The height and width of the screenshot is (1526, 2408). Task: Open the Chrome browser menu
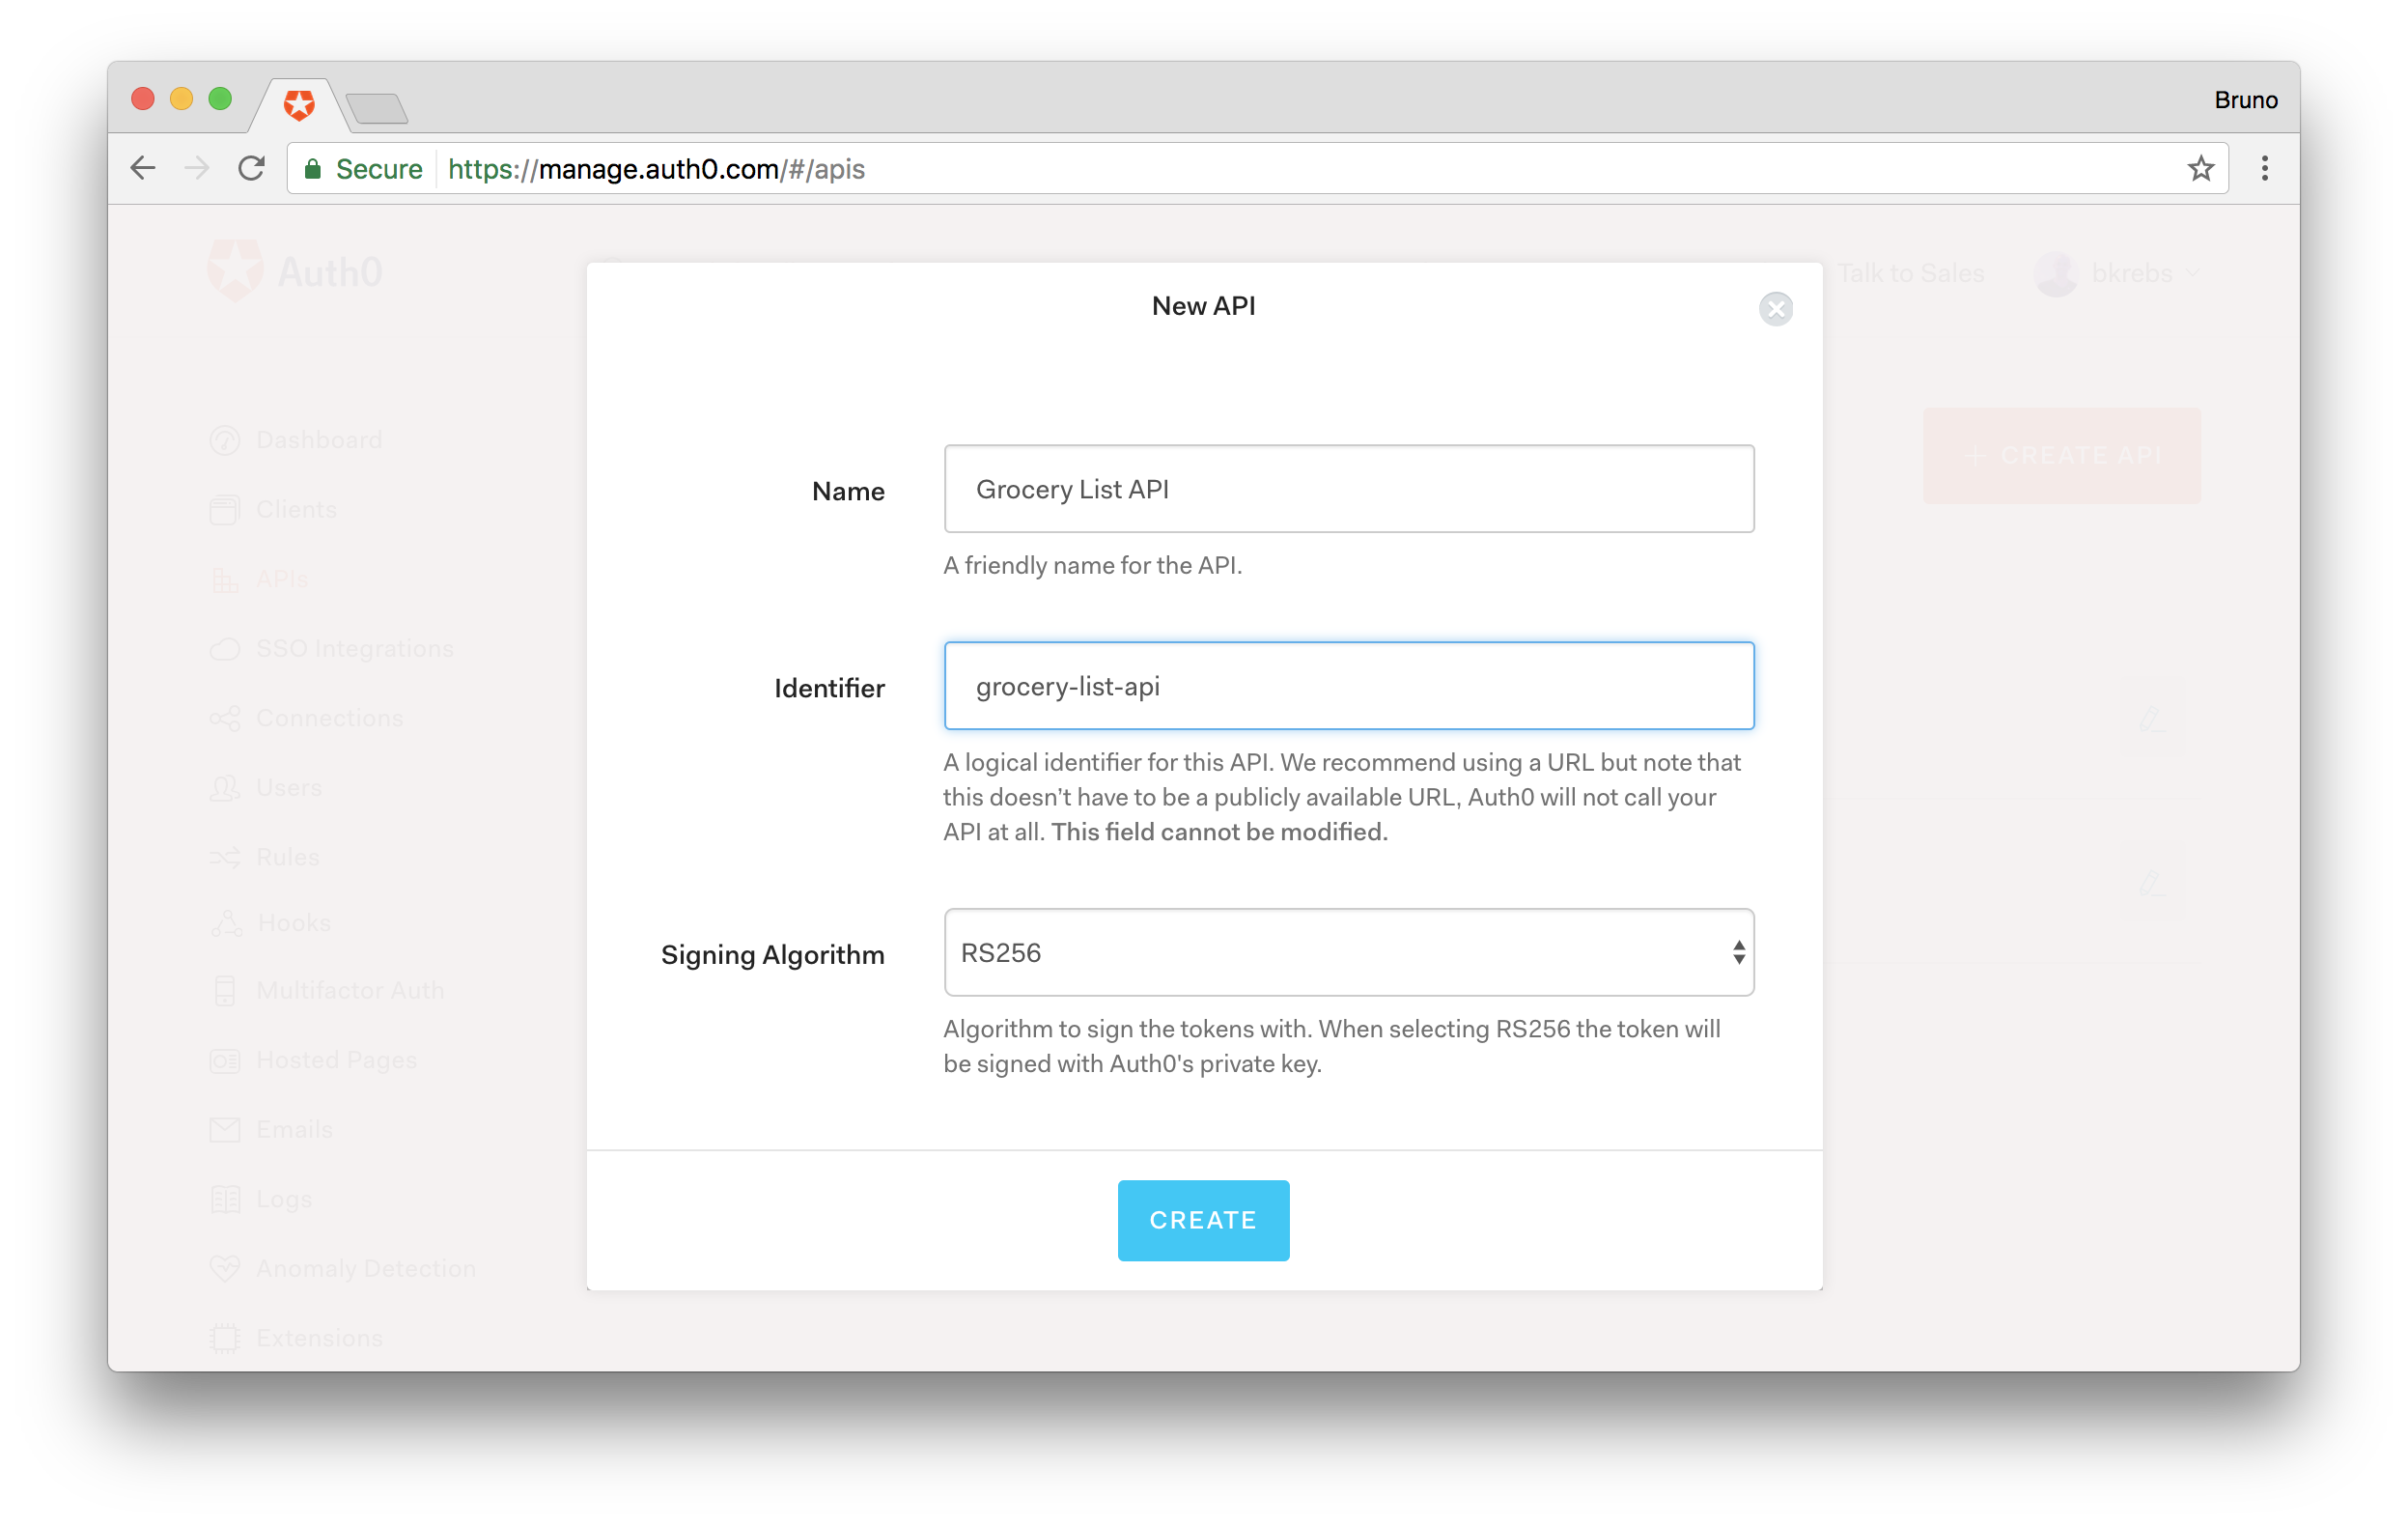pos(2265,168)
